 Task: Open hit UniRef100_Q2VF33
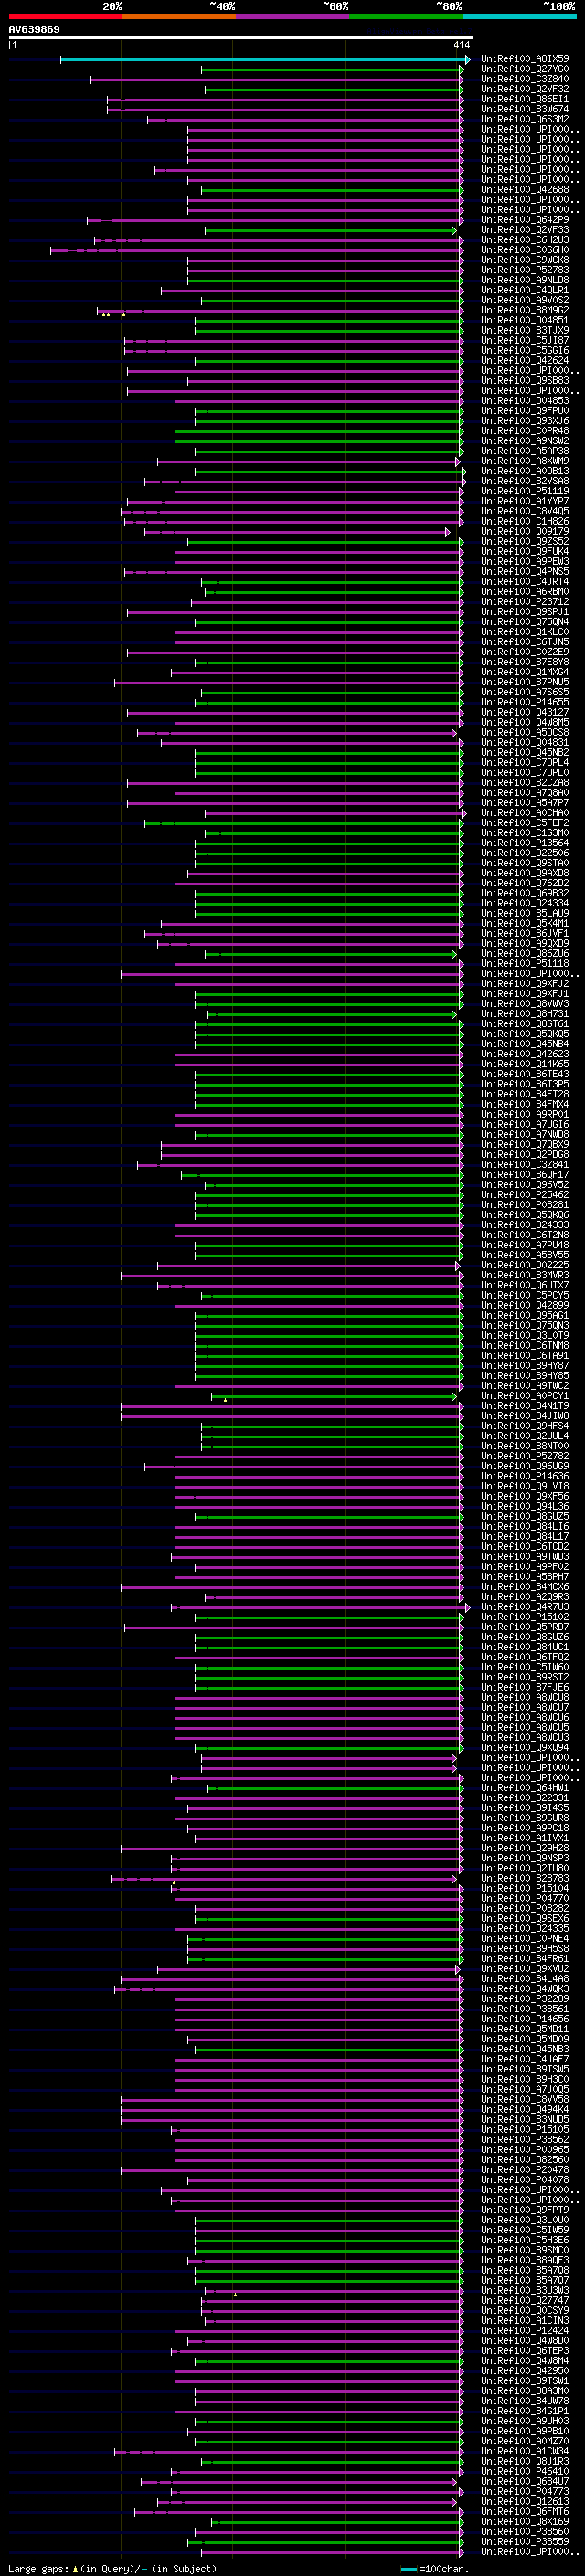(x=525, y=230)
